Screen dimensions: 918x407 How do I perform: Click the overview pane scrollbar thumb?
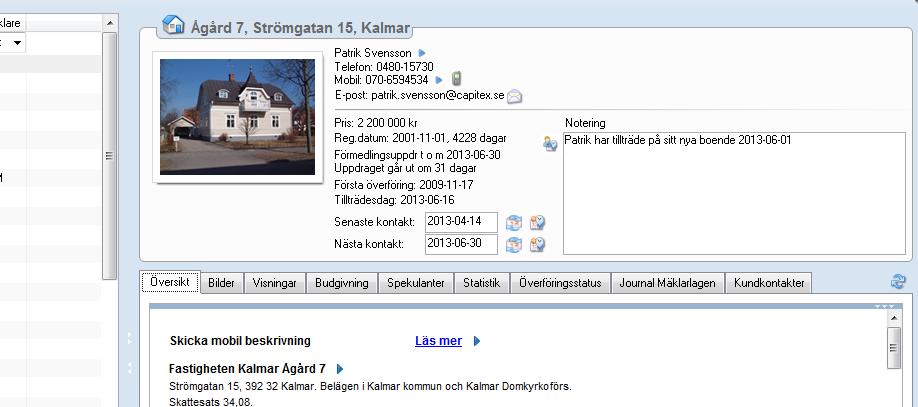894,348
